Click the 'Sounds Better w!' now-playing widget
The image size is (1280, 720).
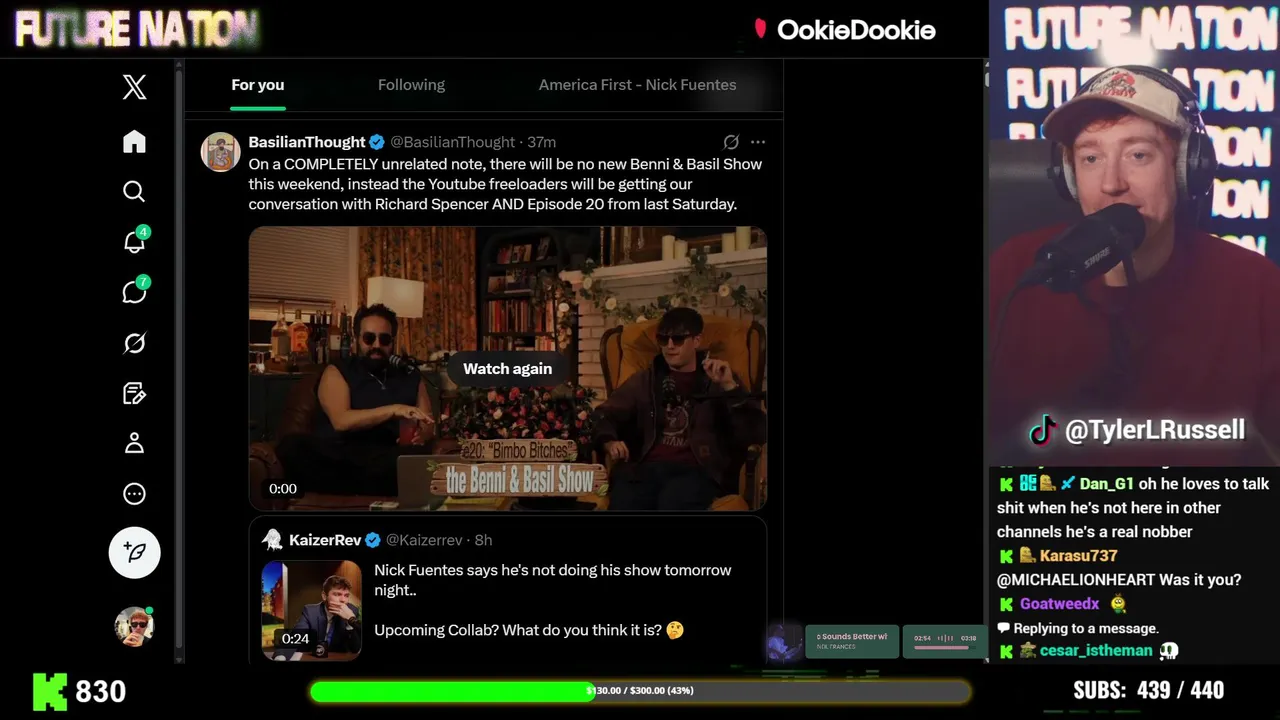[852, 641]
